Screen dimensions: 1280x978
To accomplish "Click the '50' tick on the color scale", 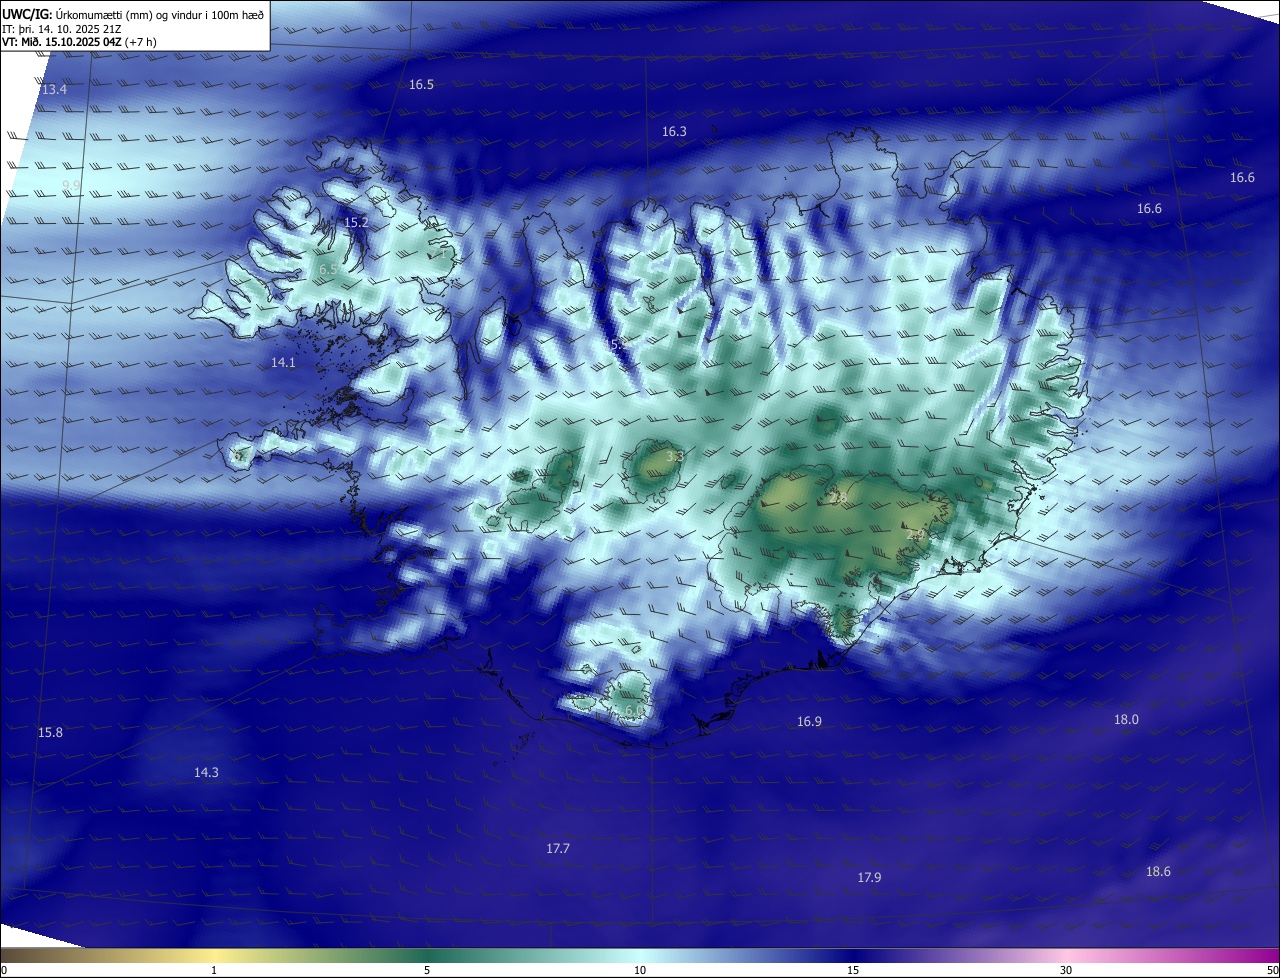I will coord(1272,971).
